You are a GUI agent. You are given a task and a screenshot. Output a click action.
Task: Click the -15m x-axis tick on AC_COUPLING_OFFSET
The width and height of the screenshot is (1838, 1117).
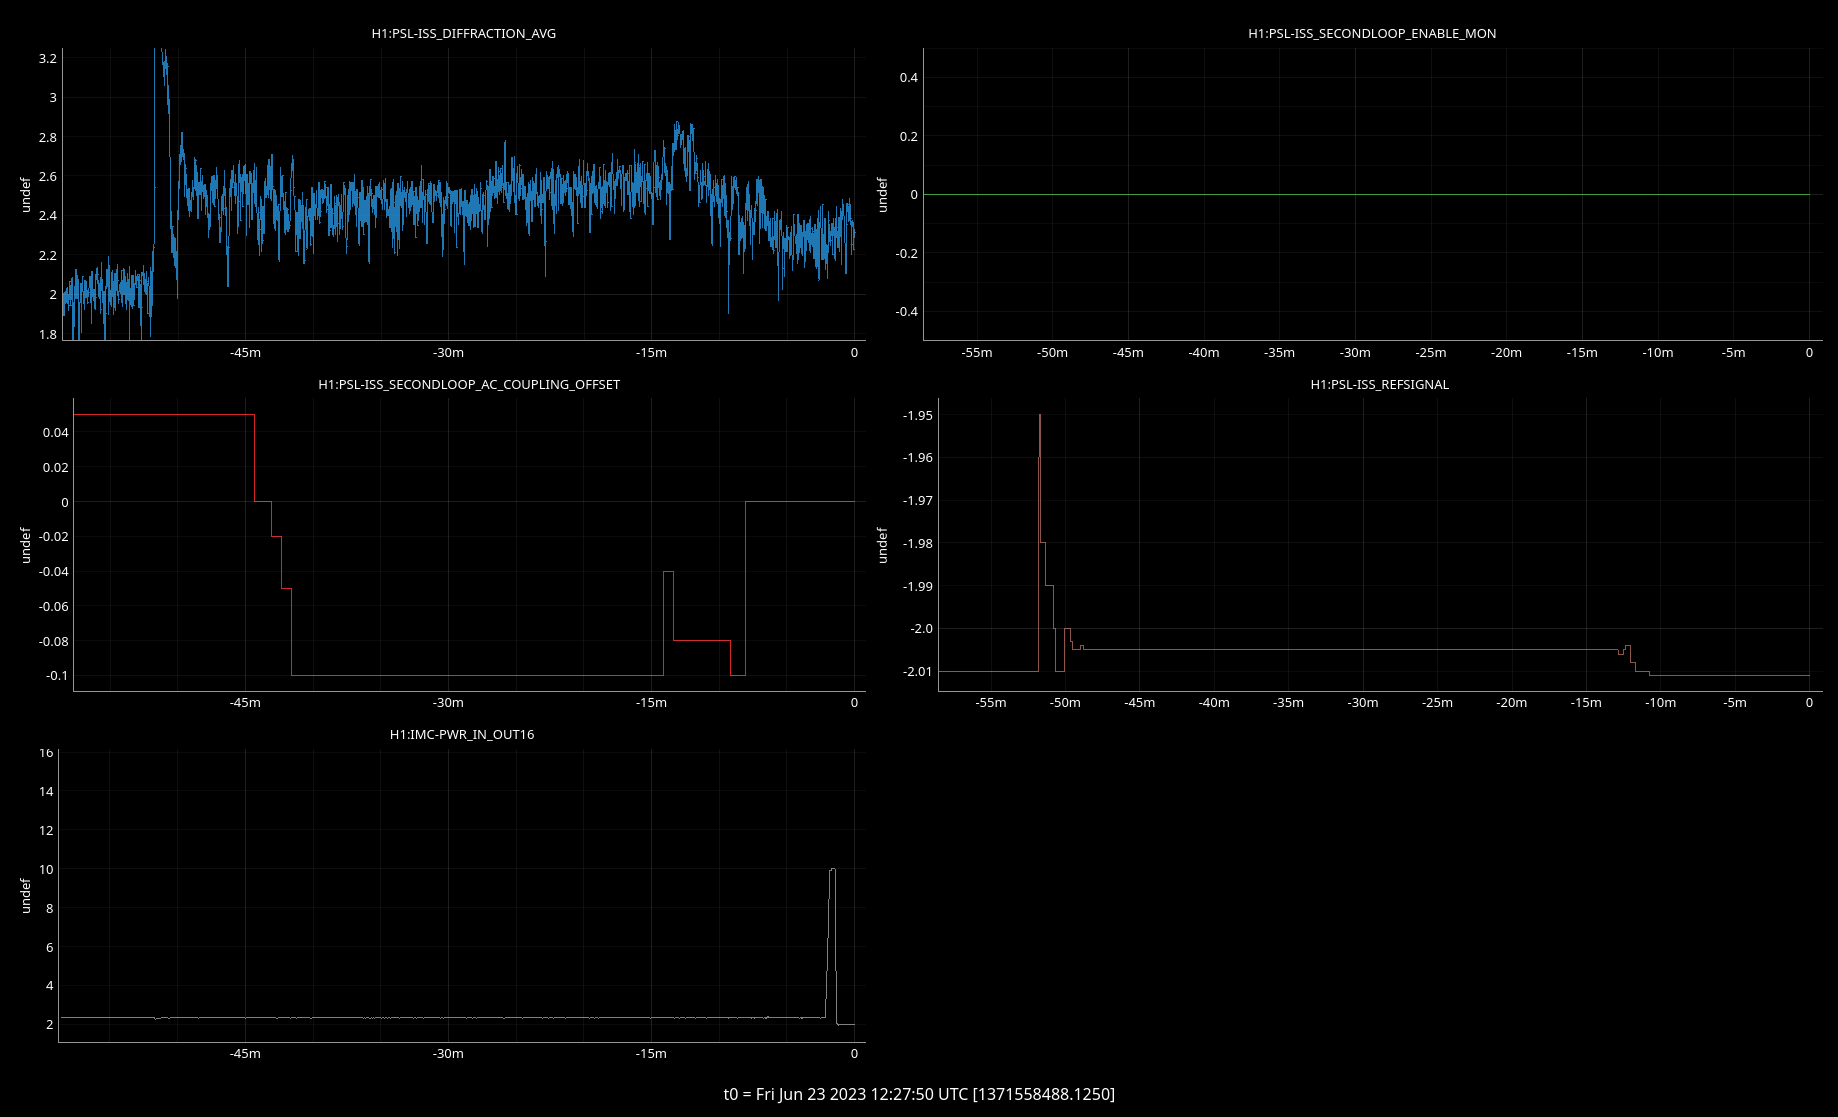coord(651,703)
